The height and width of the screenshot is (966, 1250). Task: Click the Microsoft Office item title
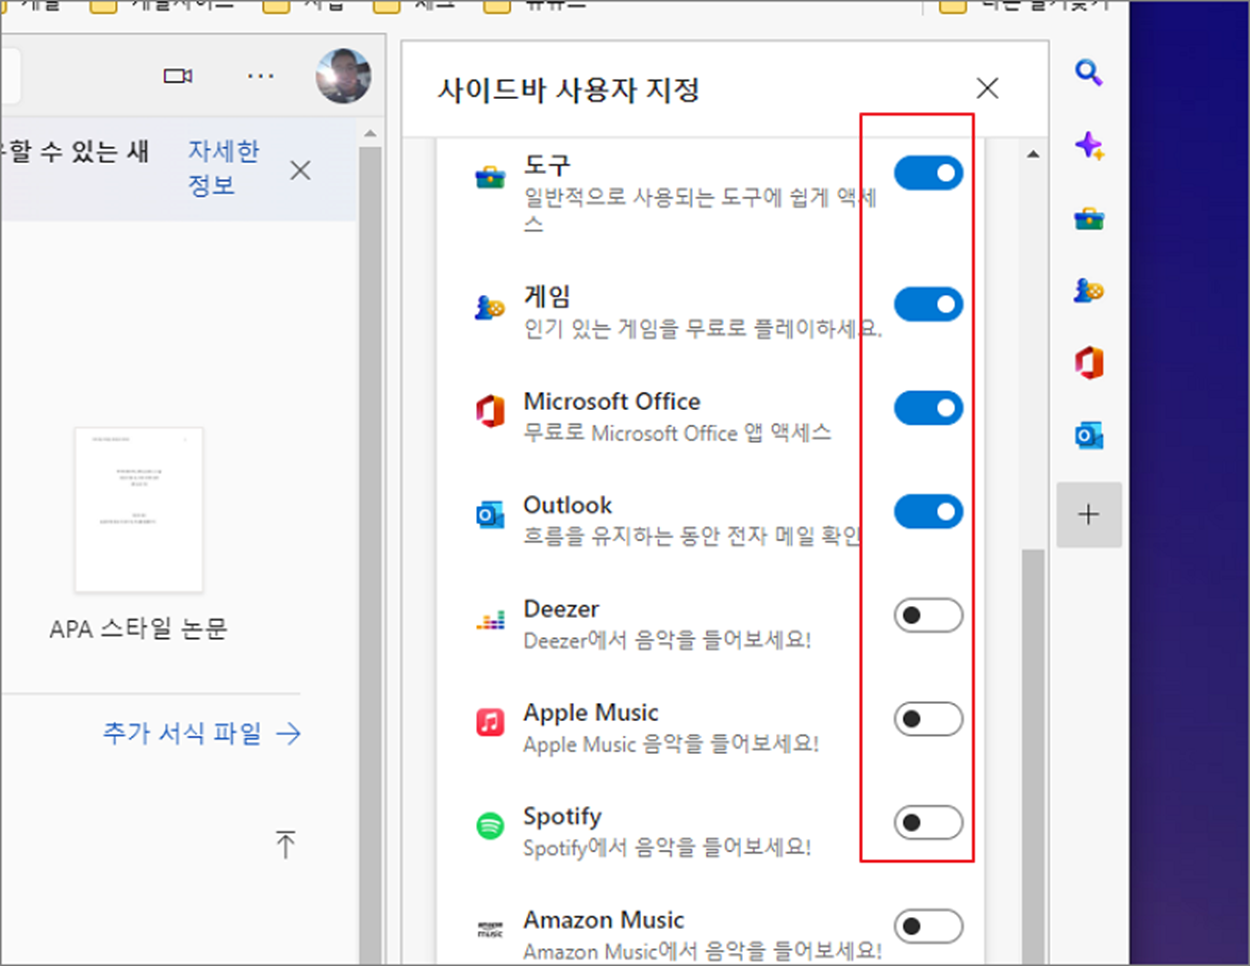pyautogui.click(x=612, y=401)
